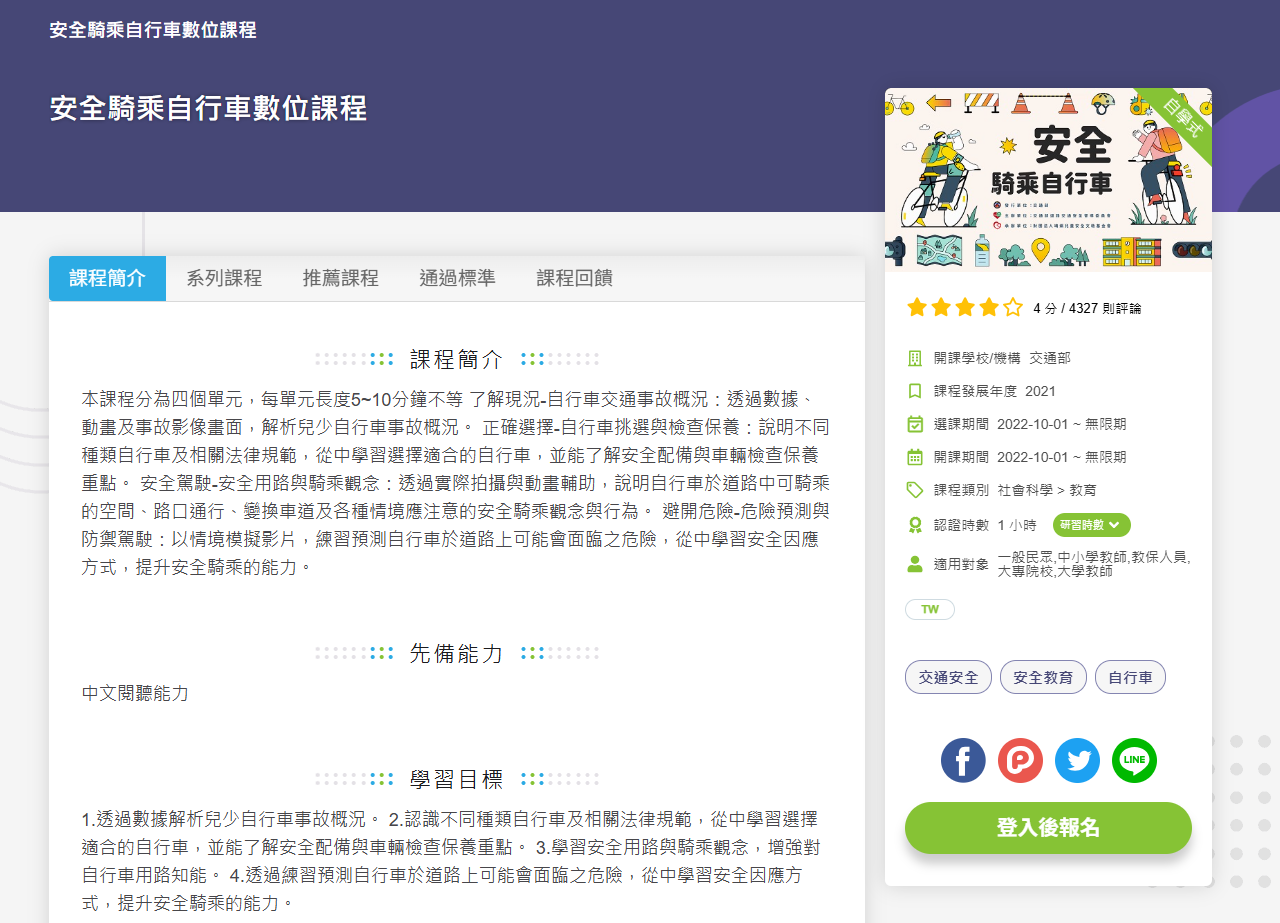This screenshot has height=923, width=1280.
Task: Select the 自行車 tag
Action: point(1130,678)
